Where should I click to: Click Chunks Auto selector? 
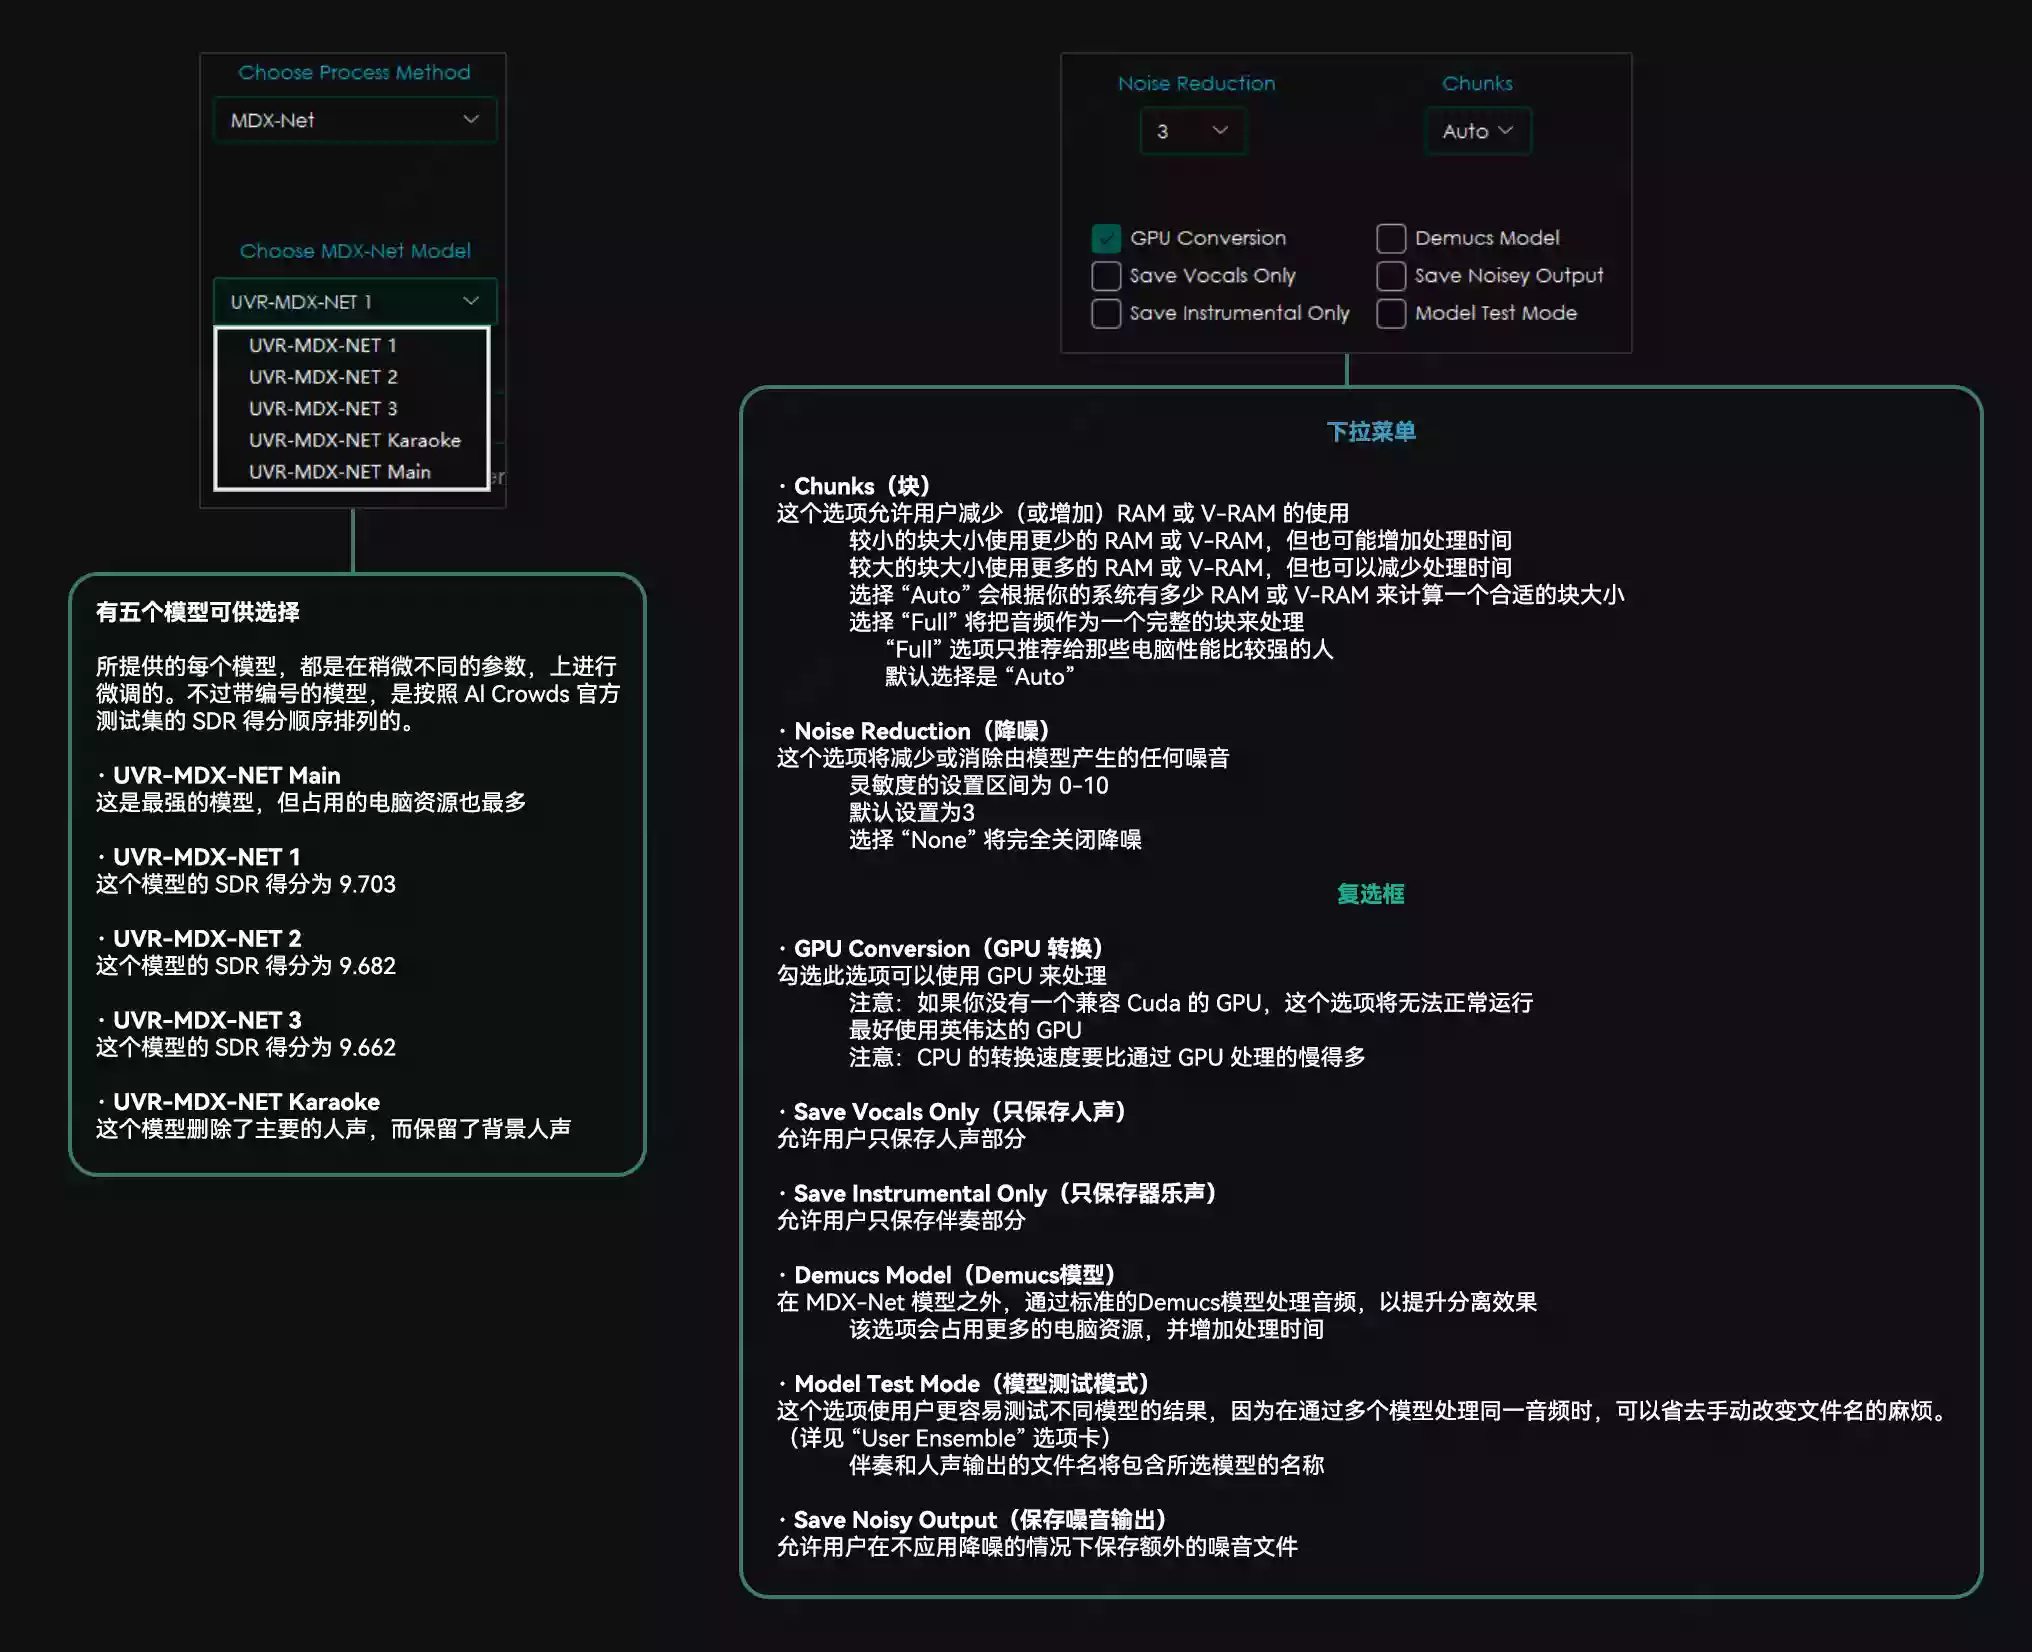[x=1471, y=130]
